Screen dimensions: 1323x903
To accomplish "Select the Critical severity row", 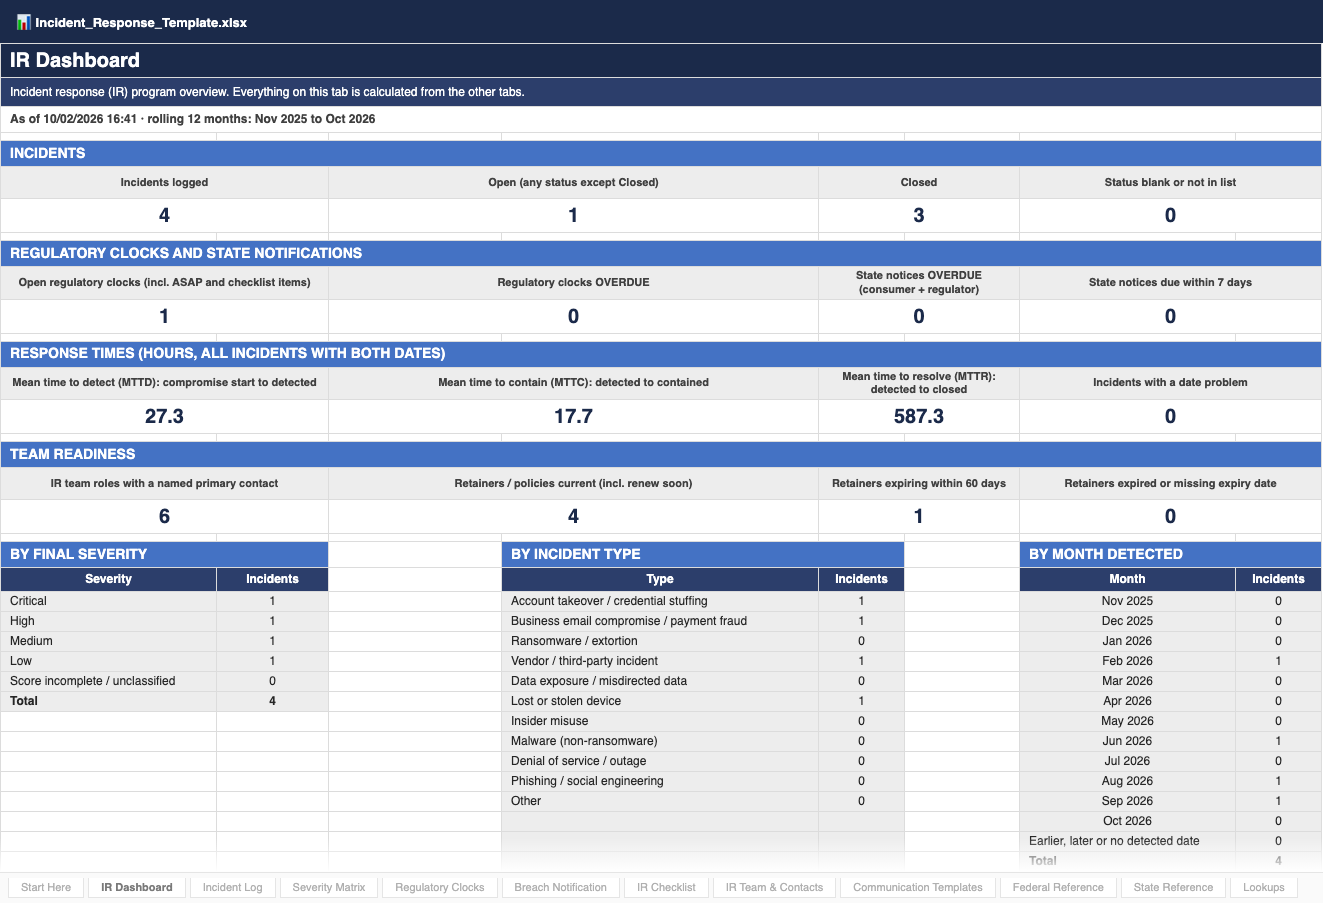I will pyautogui.click(x=164, y=601).
